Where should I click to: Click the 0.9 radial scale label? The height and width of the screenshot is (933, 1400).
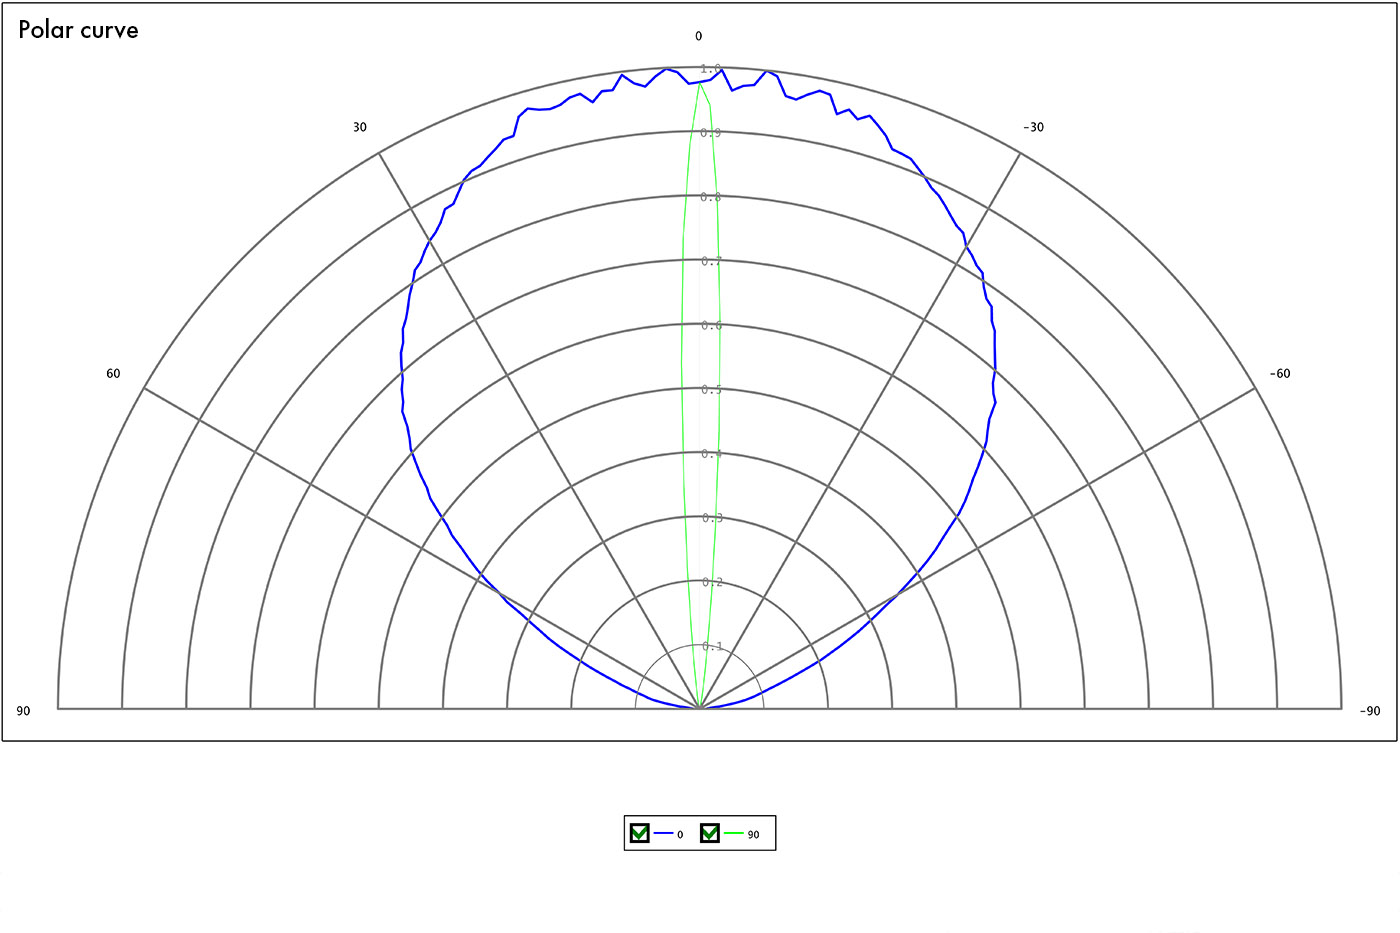coord(711,133)
